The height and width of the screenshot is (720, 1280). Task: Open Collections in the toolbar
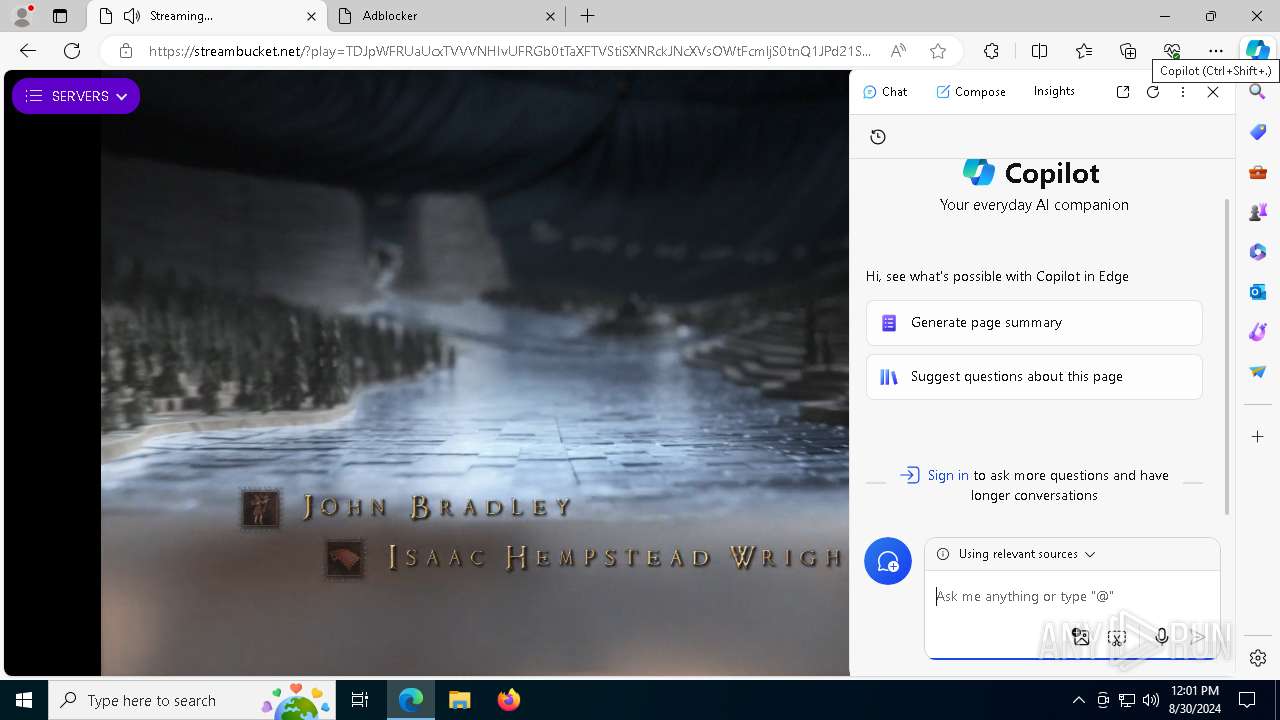coord(1128,51)
